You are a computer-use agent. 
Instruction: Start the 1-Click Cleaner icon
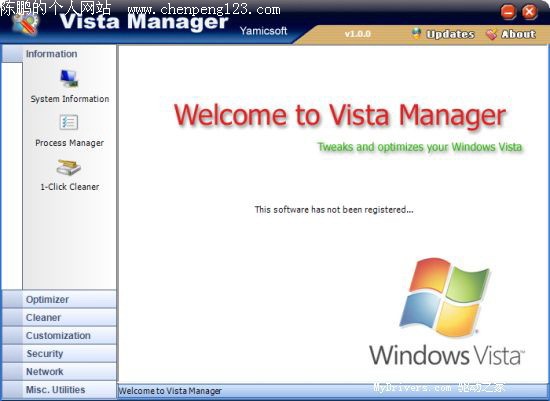click(69, 167)
